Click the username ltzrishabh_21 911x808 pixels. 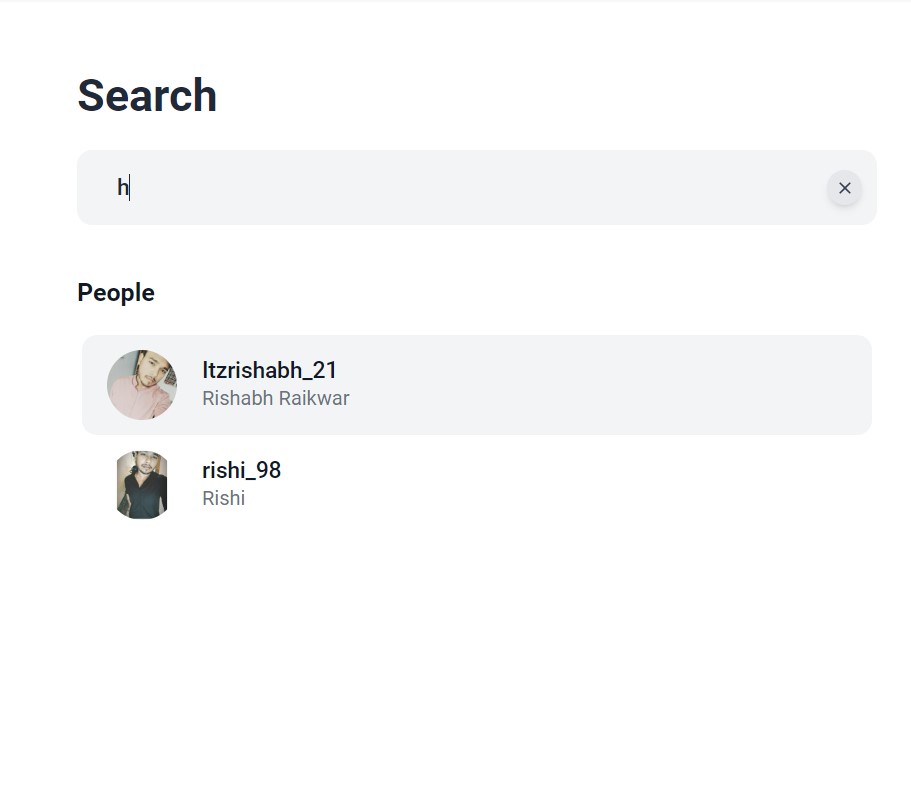[x=268, y=370]
